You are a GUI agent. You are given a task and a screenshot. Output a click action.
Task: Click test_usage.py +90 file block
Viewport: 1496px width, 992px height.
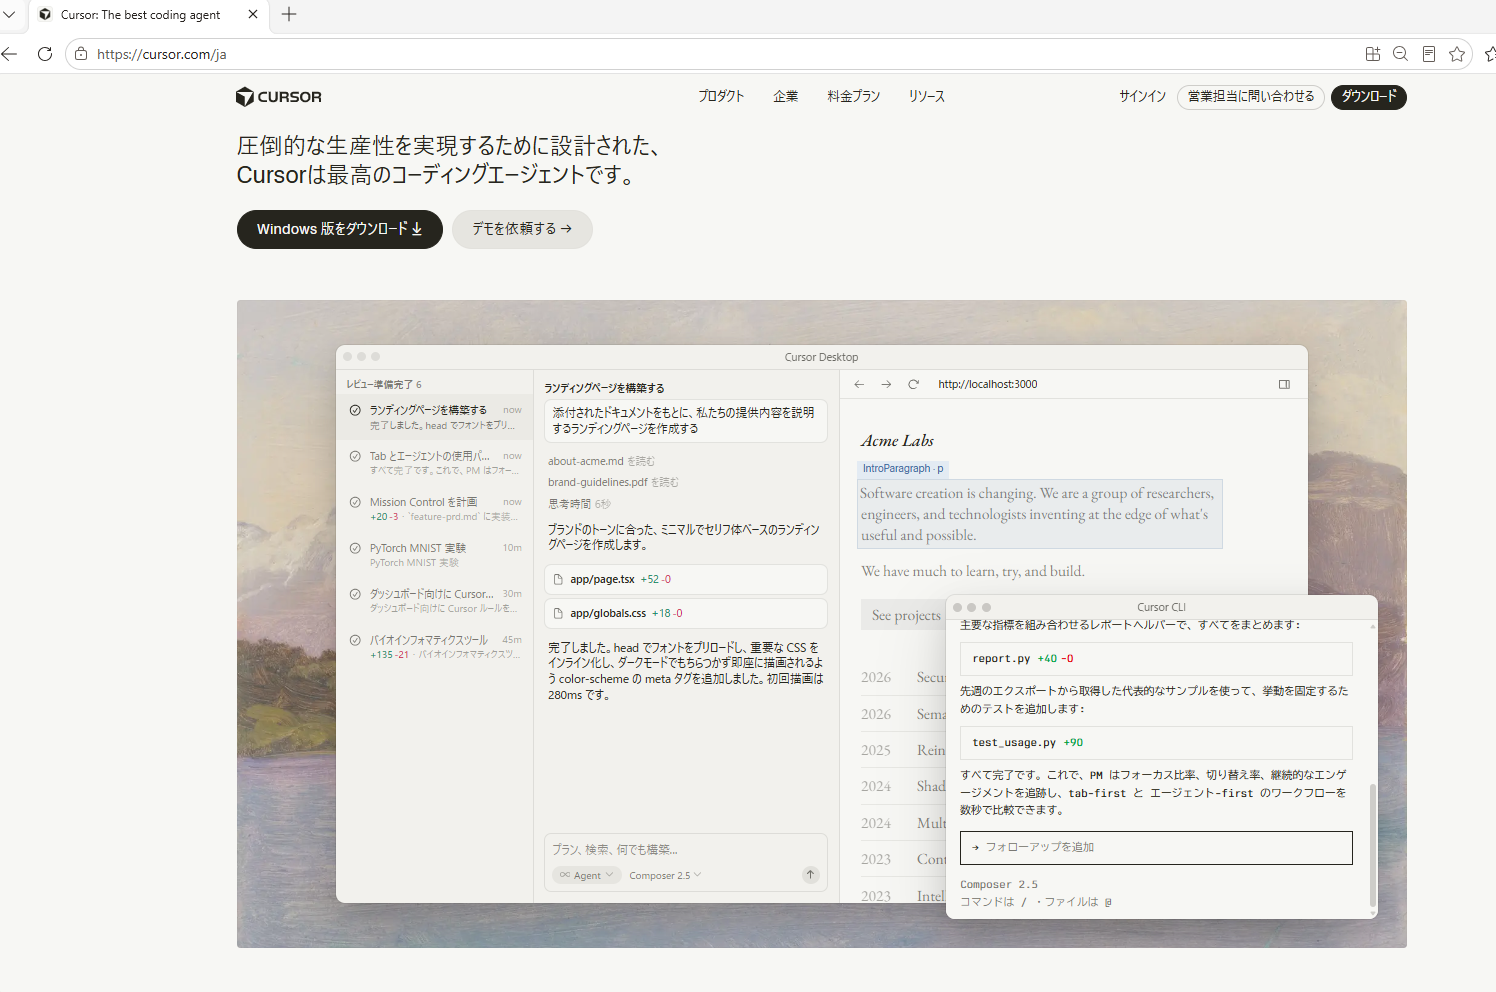1156,743
